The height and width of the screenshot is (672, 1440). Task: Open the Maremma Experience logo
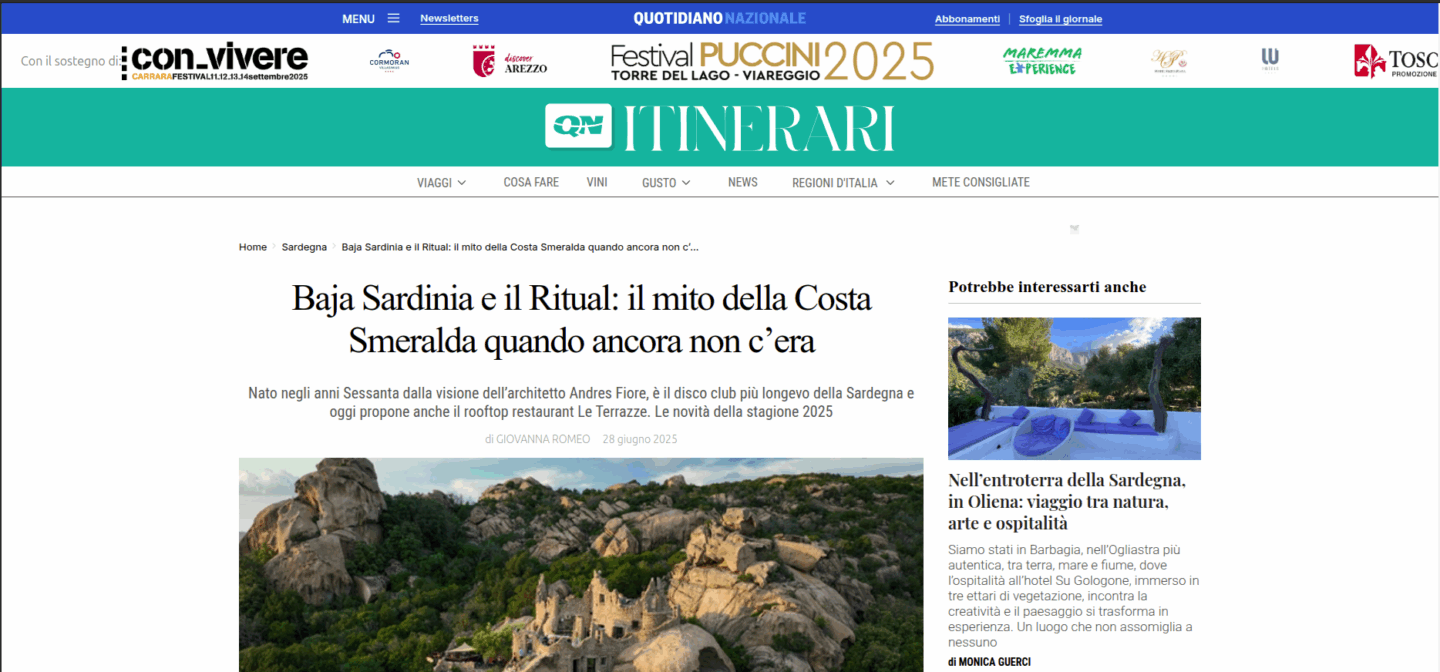click(x=1043, y=61)
